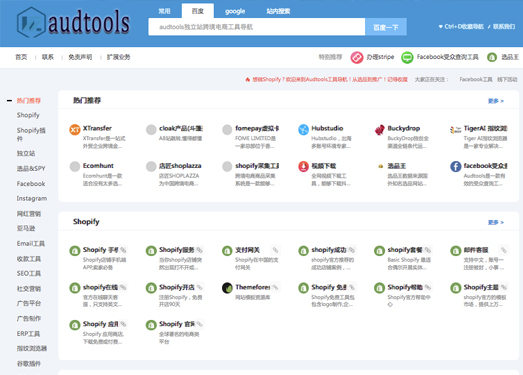The image size is (523, 375).
Task: Click the 支付网关 green Shopify icon
Action: pos(227,251)
